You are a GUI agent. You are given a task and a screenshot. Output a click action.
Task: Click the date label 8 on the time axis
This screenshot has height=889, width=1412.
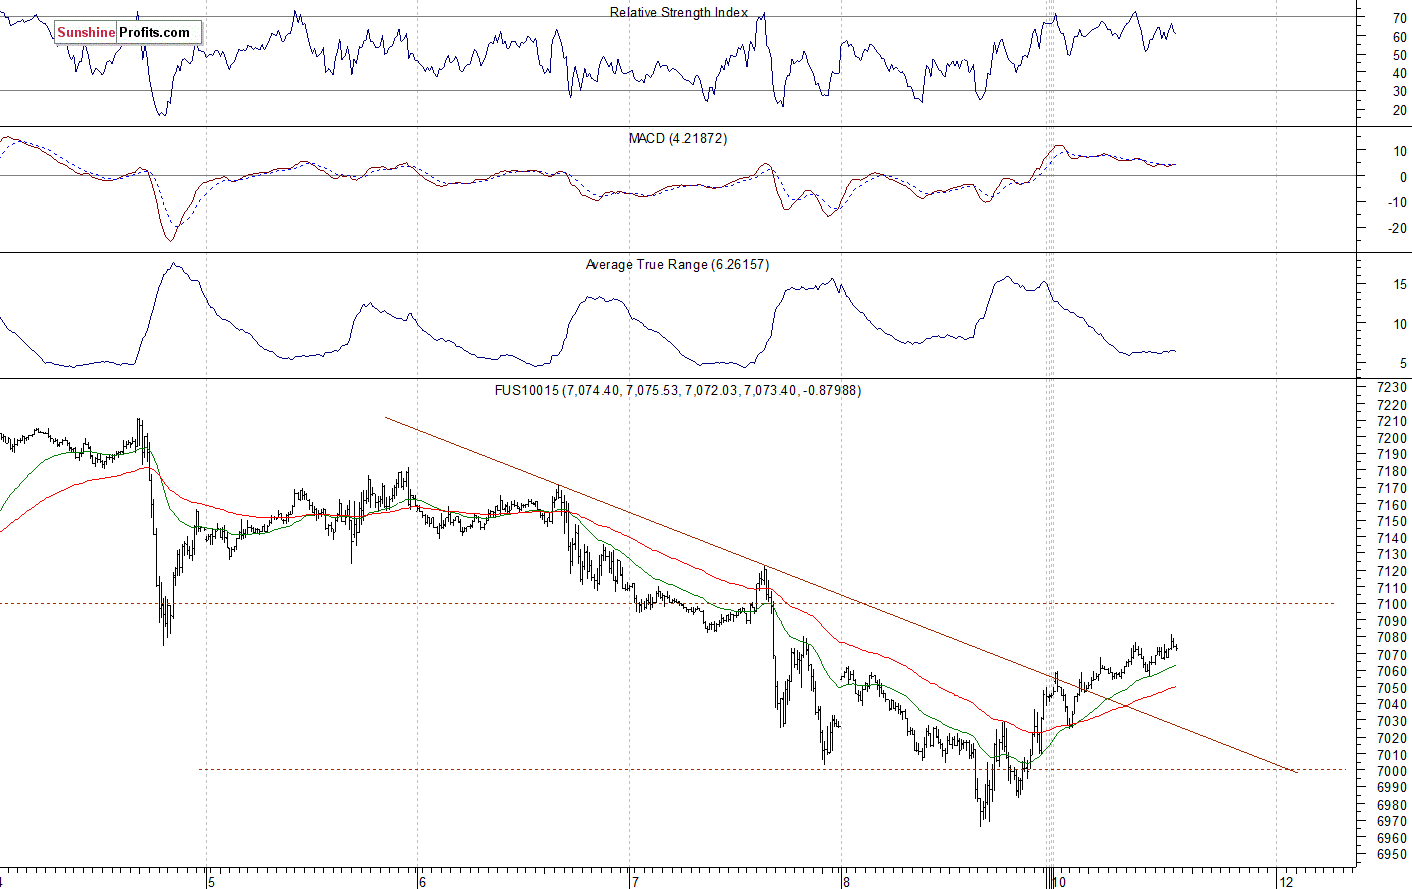[847, 882]
